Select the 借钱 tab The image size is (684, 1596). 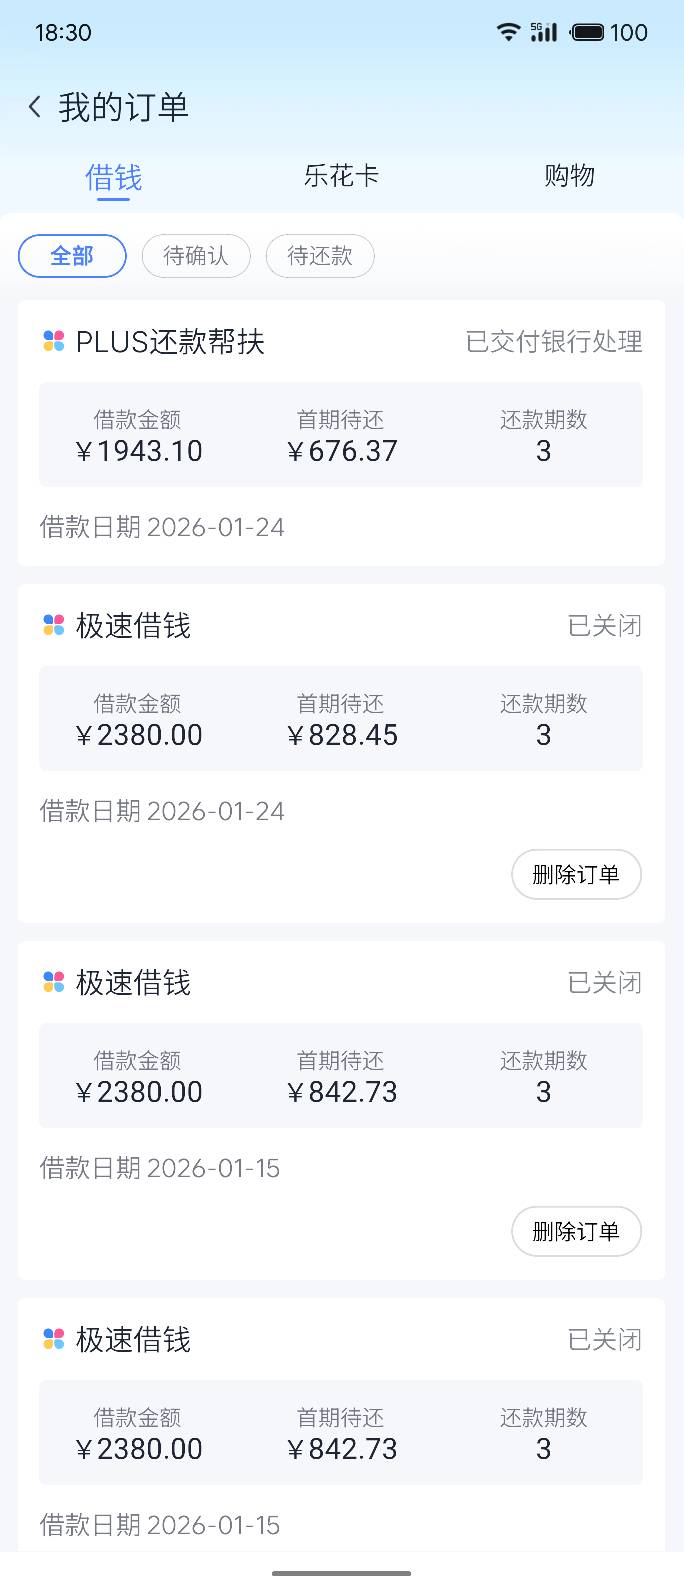114,178
